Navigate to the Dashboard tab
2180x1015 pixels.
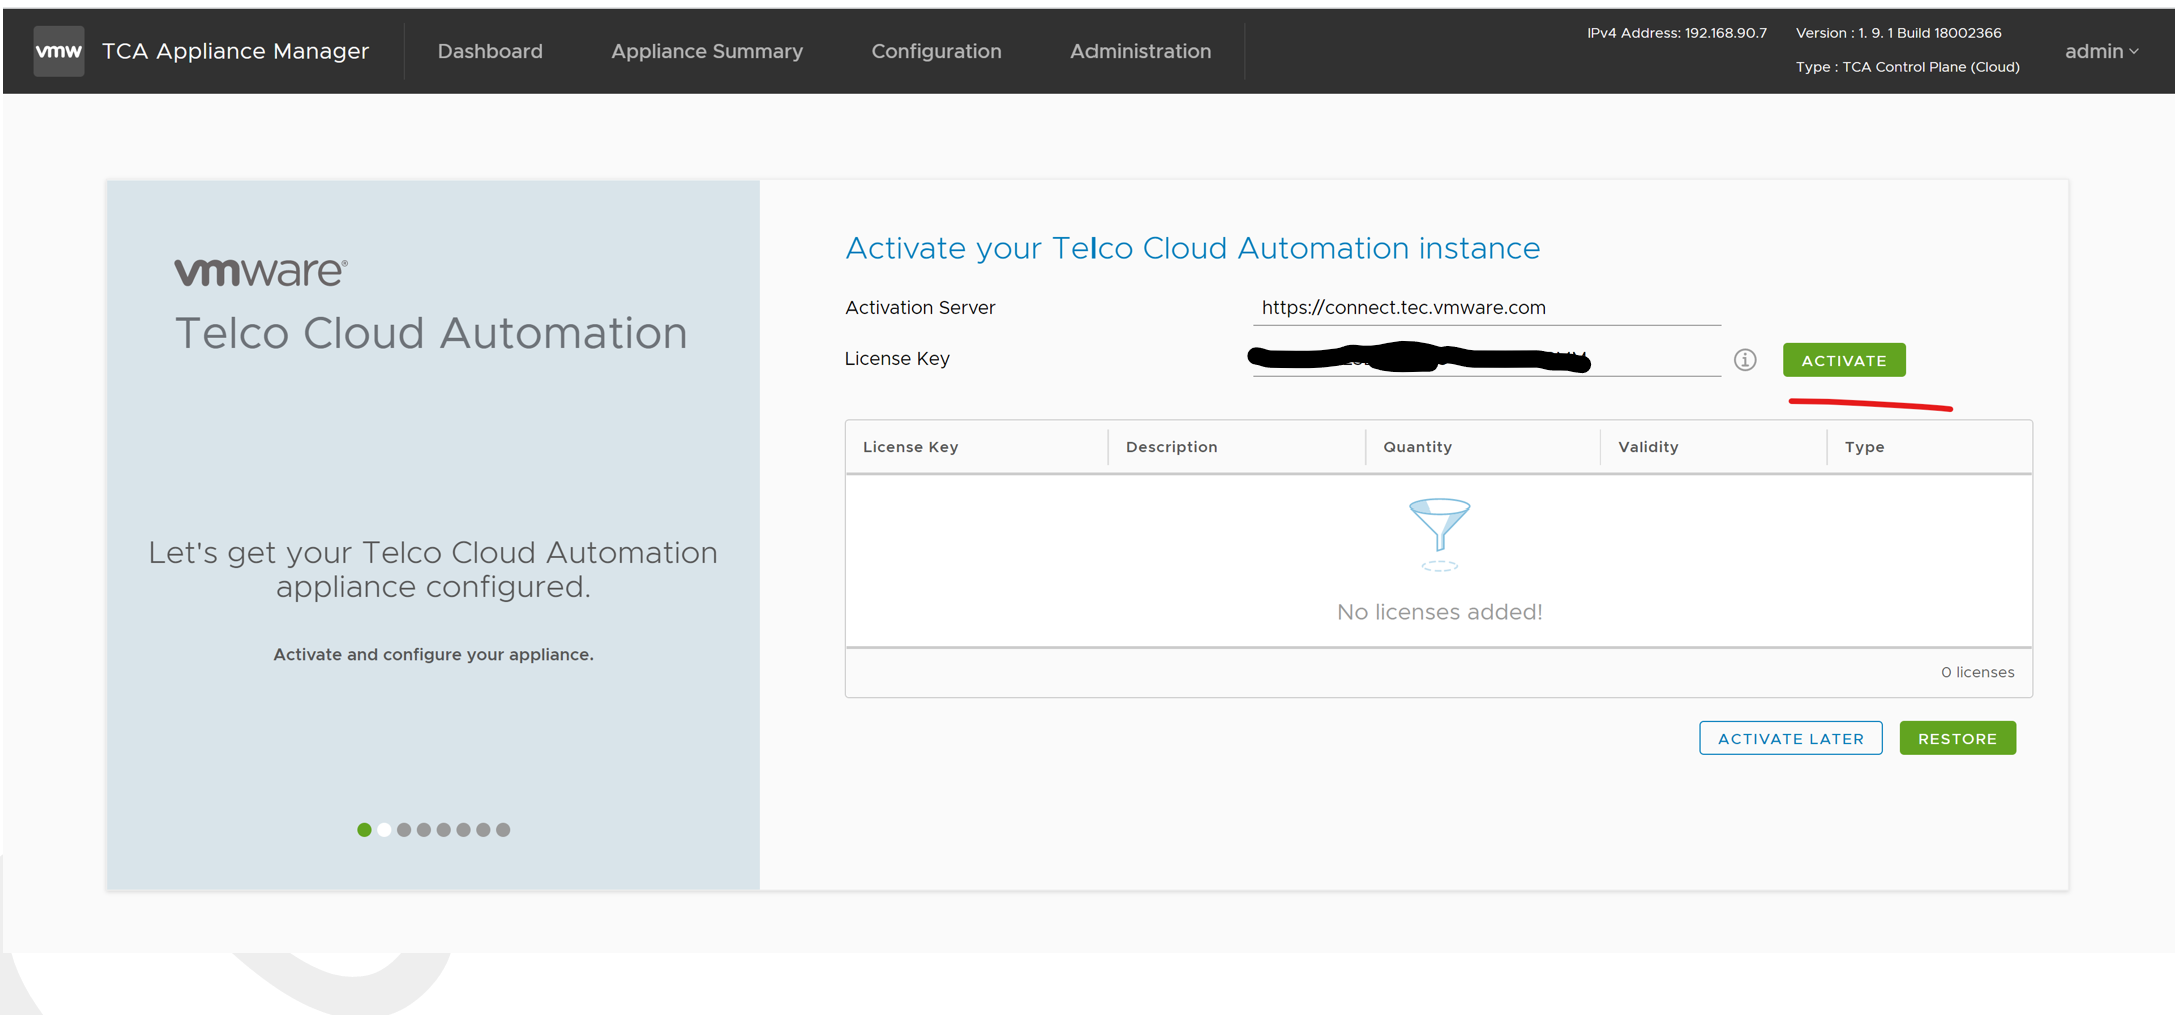[x=490, y=51]
